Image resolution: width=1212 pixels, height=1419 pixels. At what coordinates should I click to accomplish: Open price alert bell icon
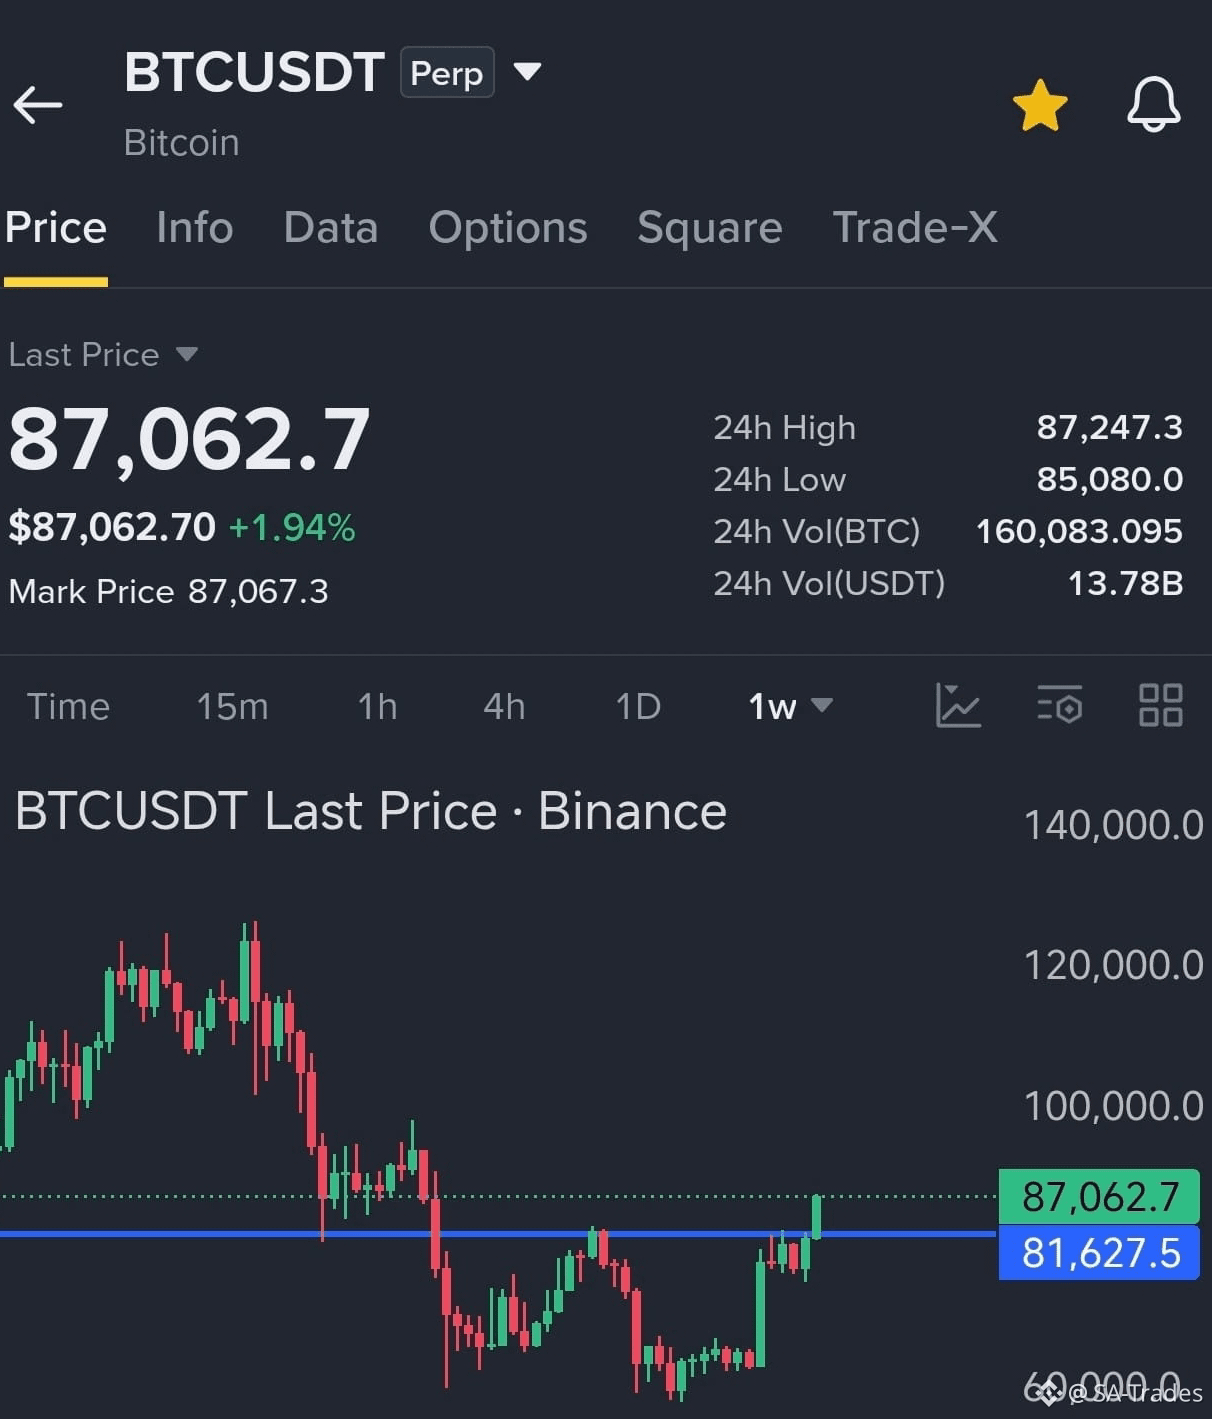pos(1154,104)
